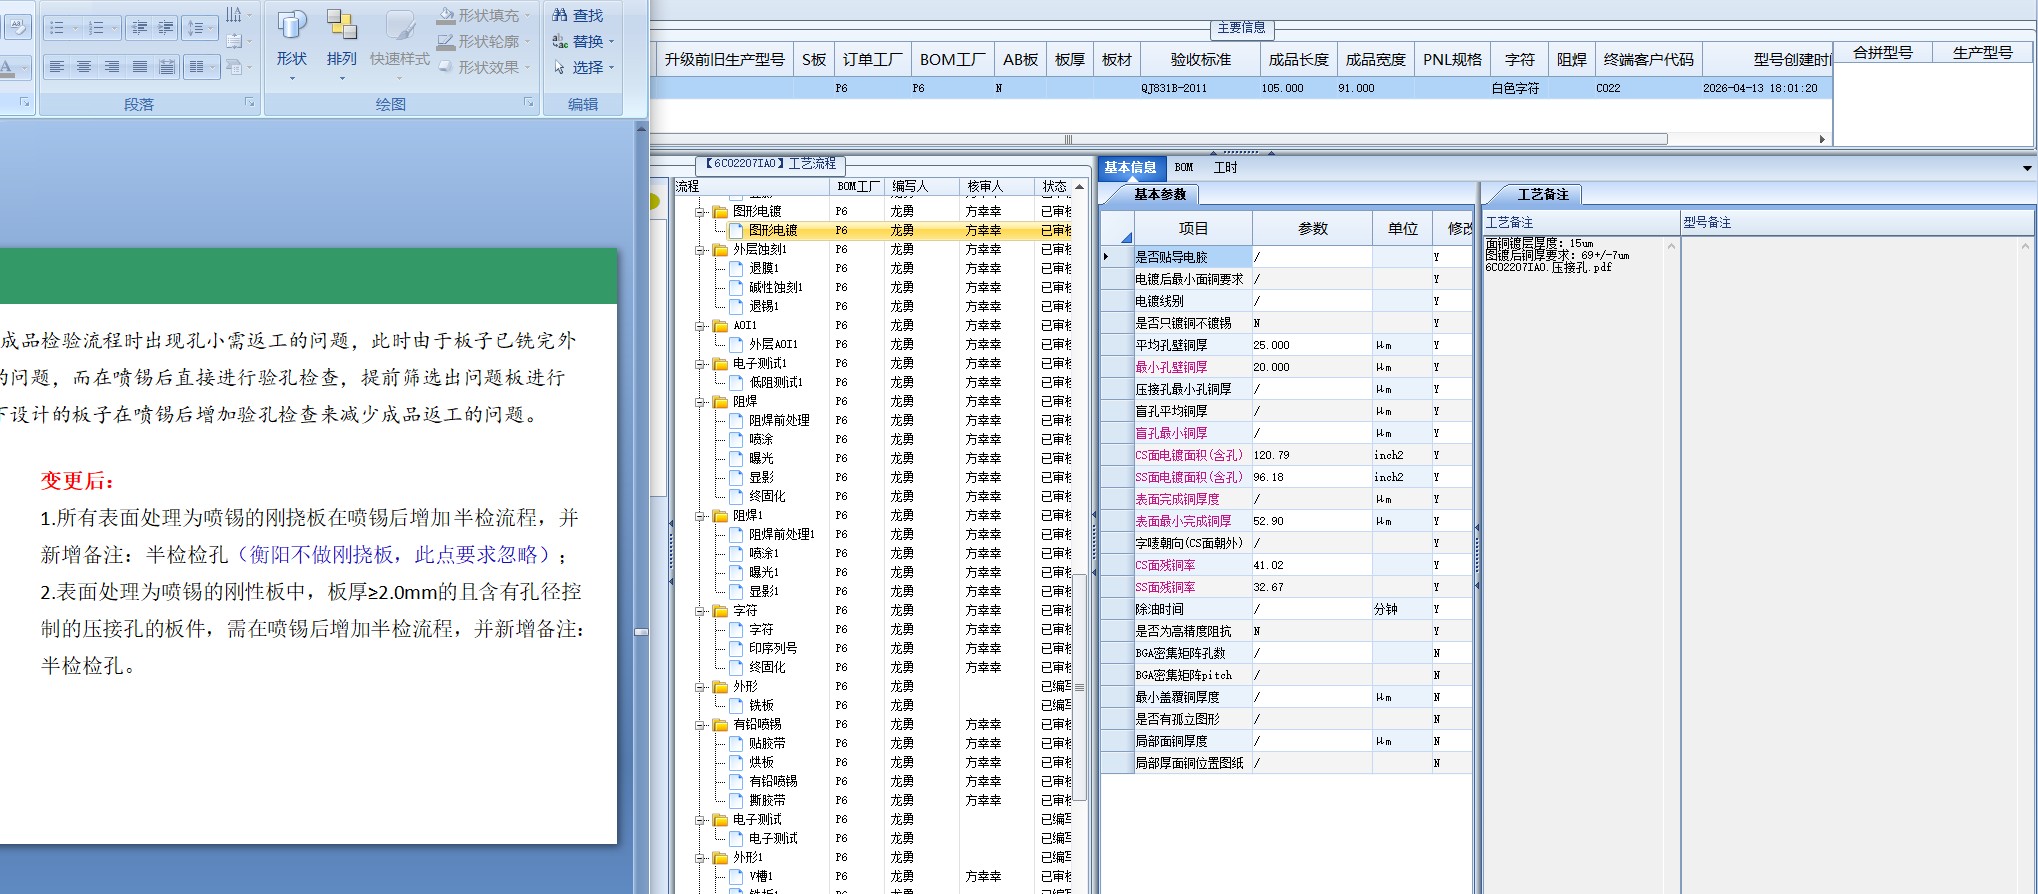
Task: Open dropdown arrow right of 工时 tab
Action: (2027, 168)
